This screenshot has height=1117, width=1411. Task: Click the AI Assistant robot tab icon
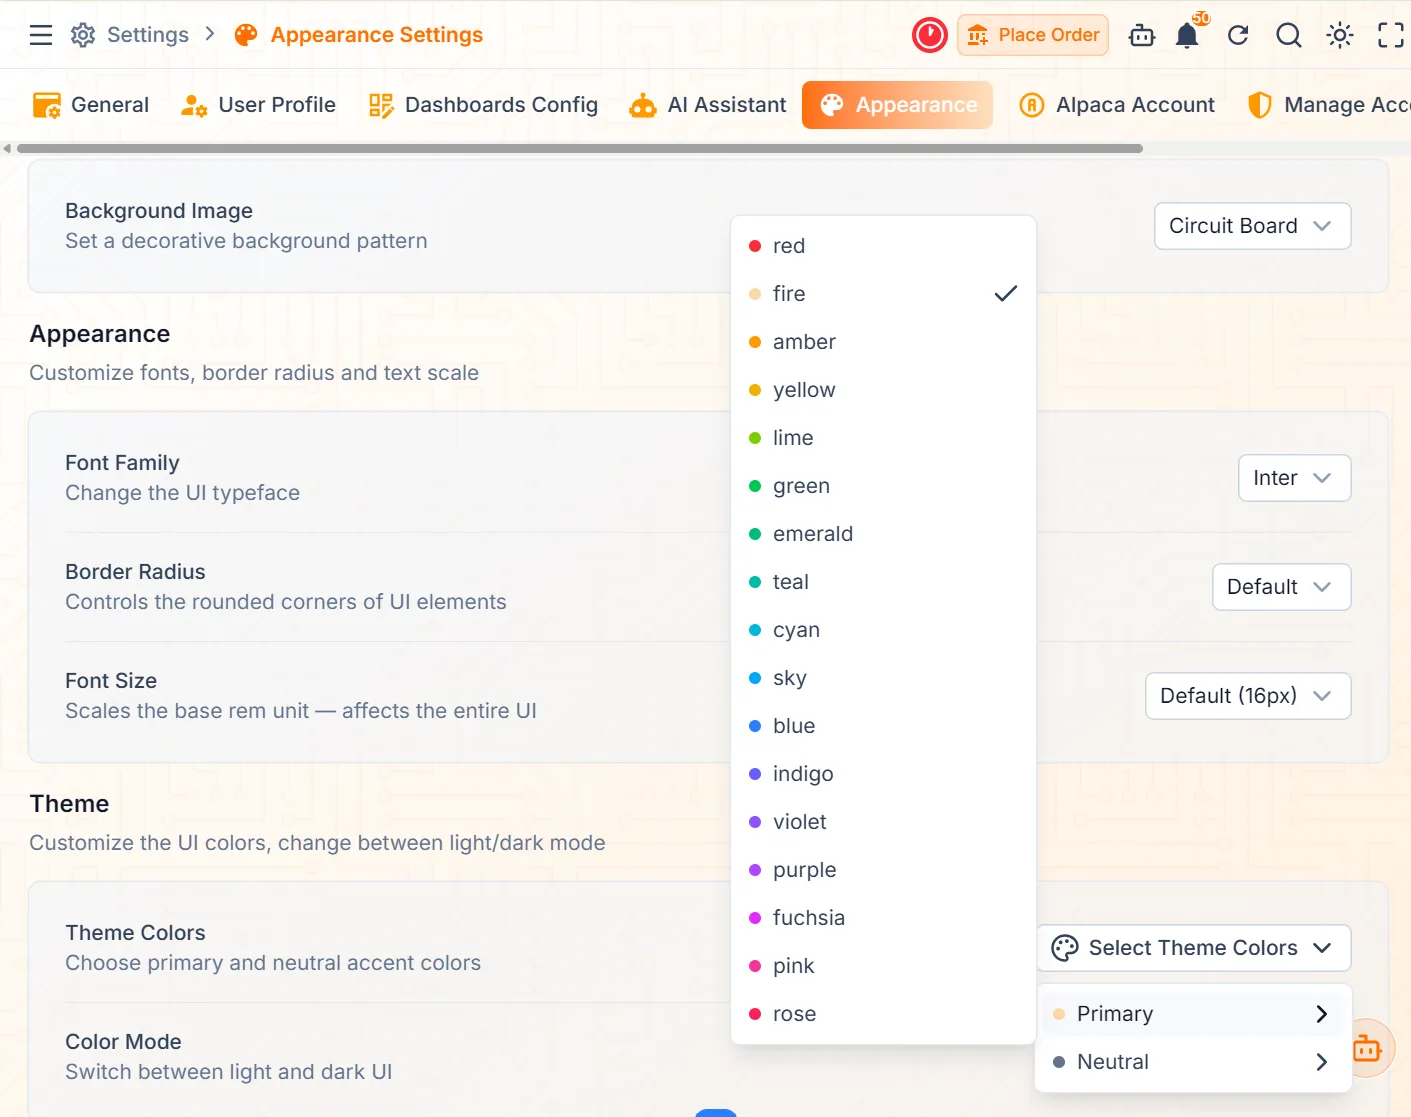point(643,105)
